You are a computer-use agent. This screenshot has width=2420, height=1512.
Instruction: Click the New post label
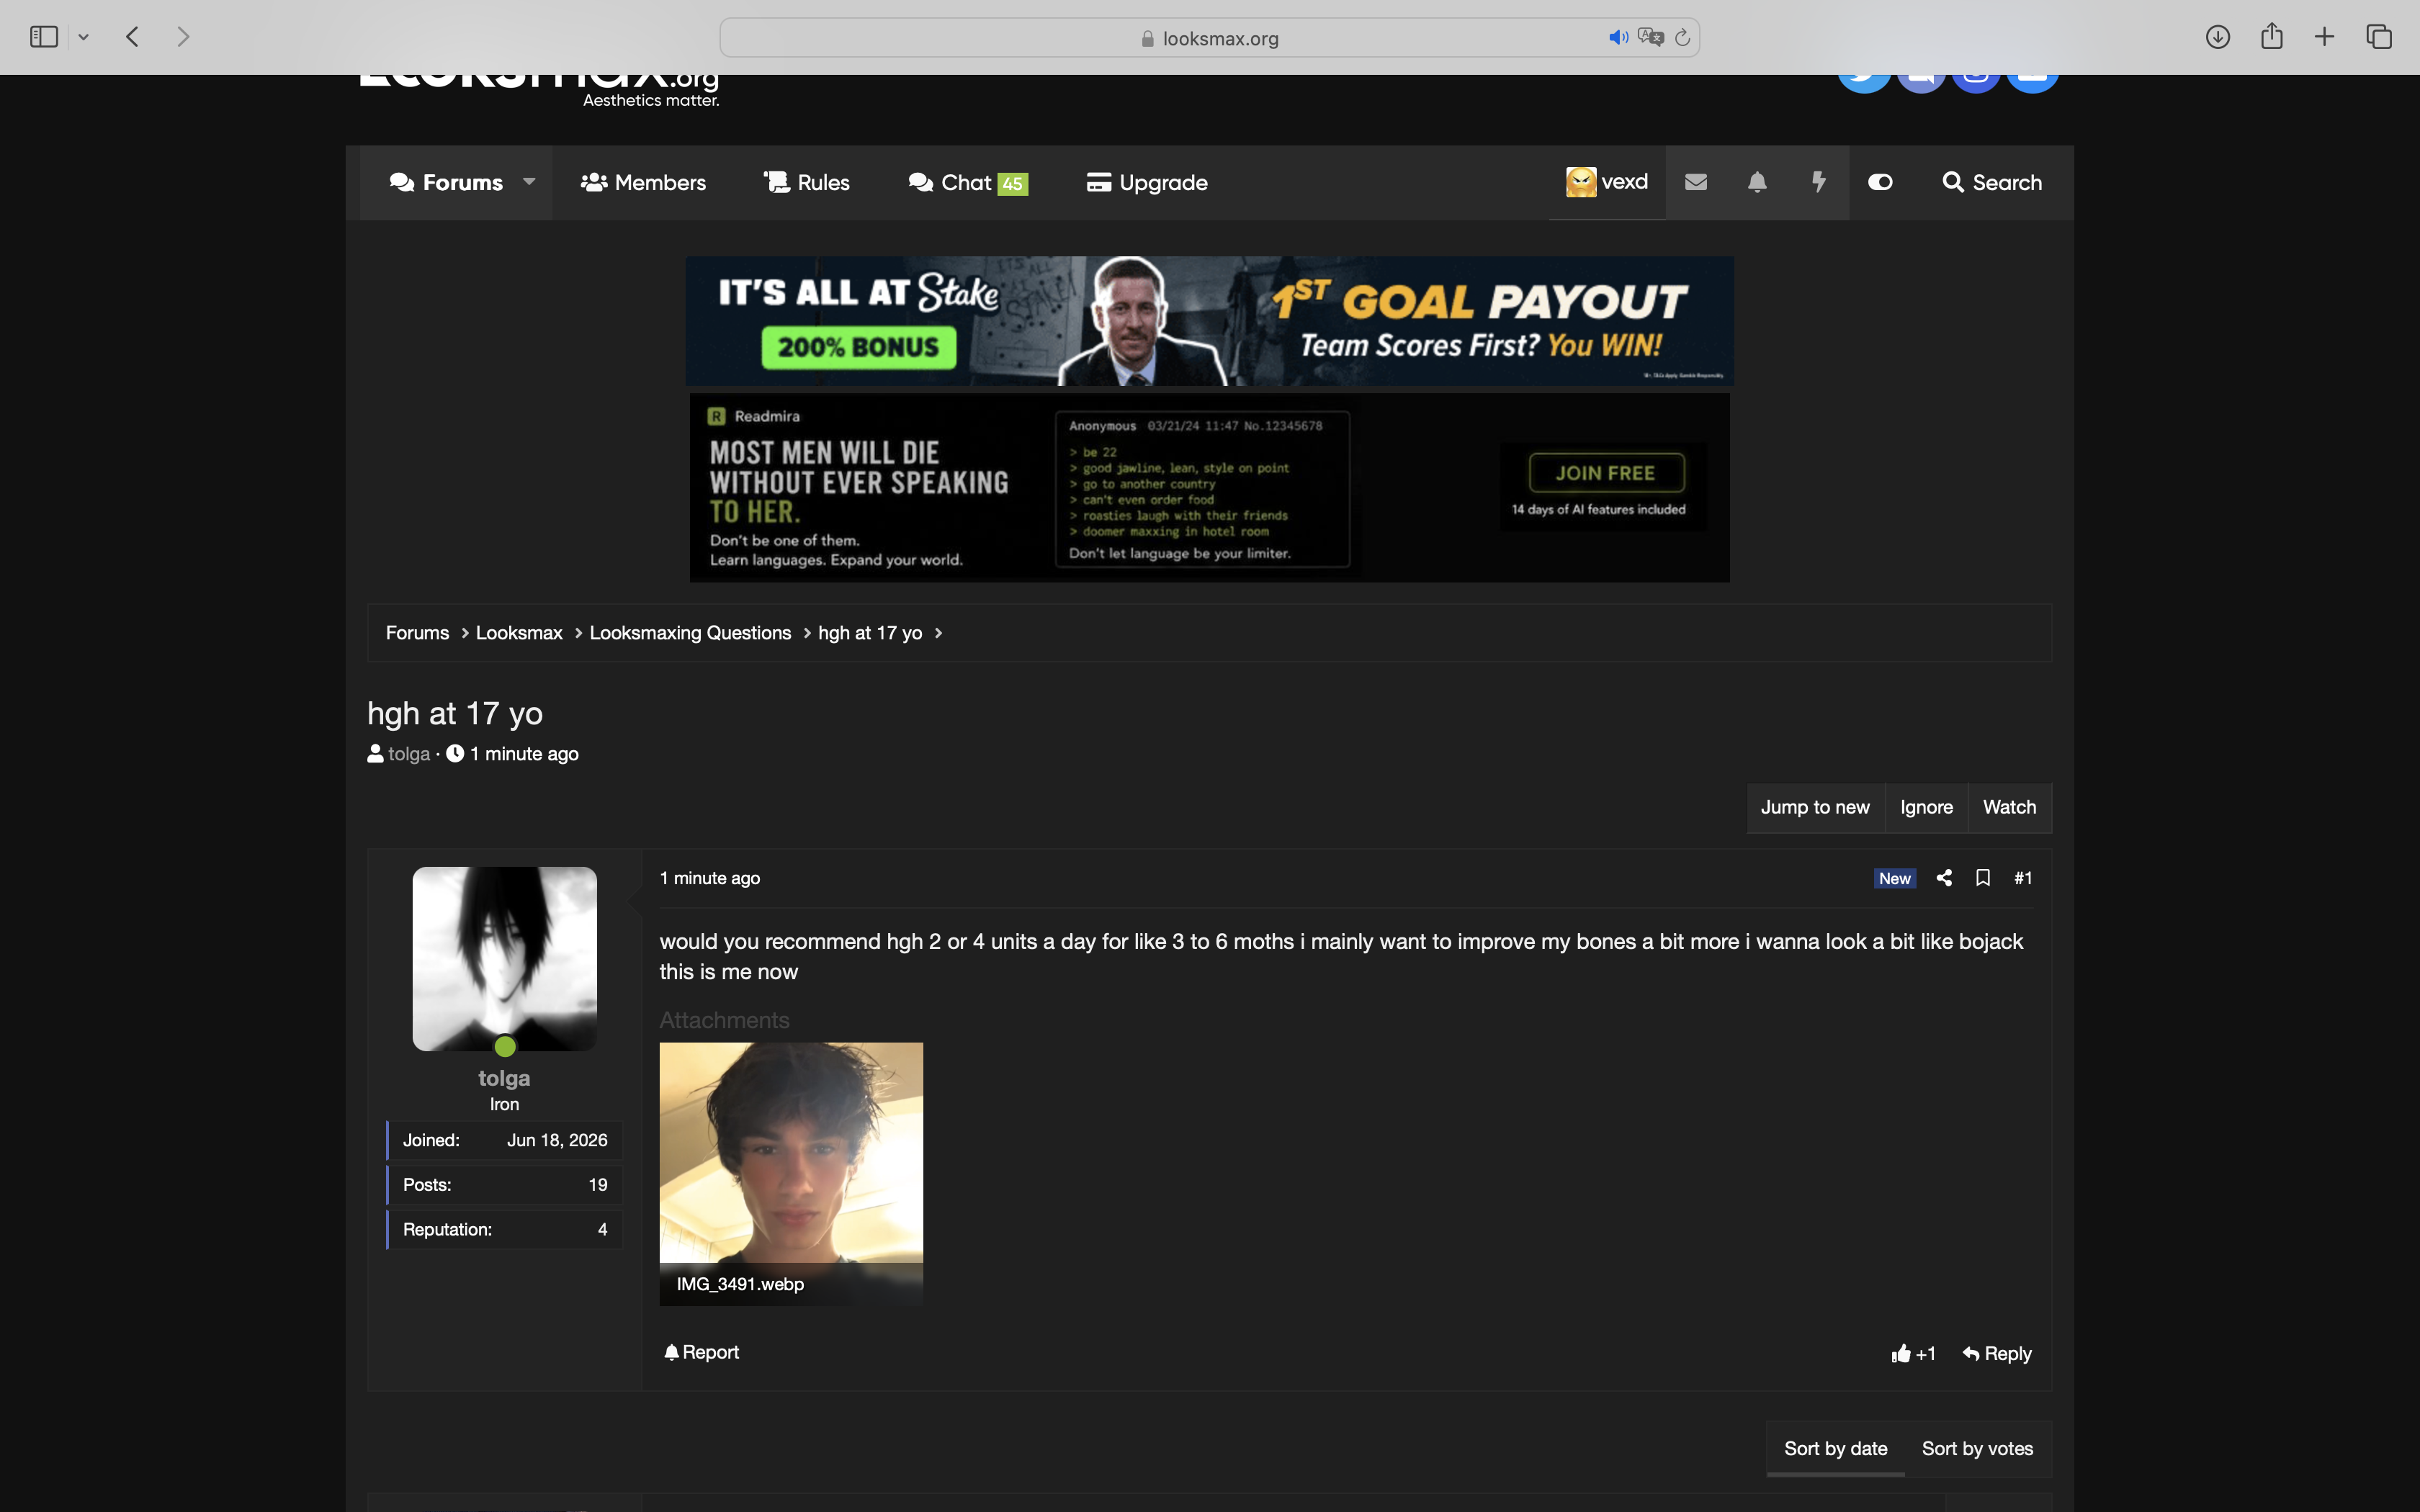coord(1895,878)
